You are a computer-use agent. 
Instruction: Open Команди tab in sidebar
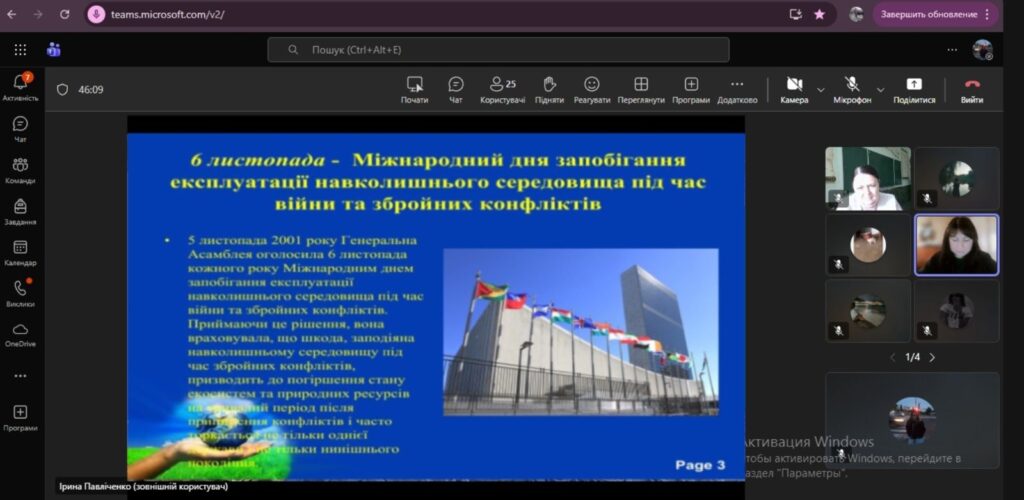(x=20, y=170)
